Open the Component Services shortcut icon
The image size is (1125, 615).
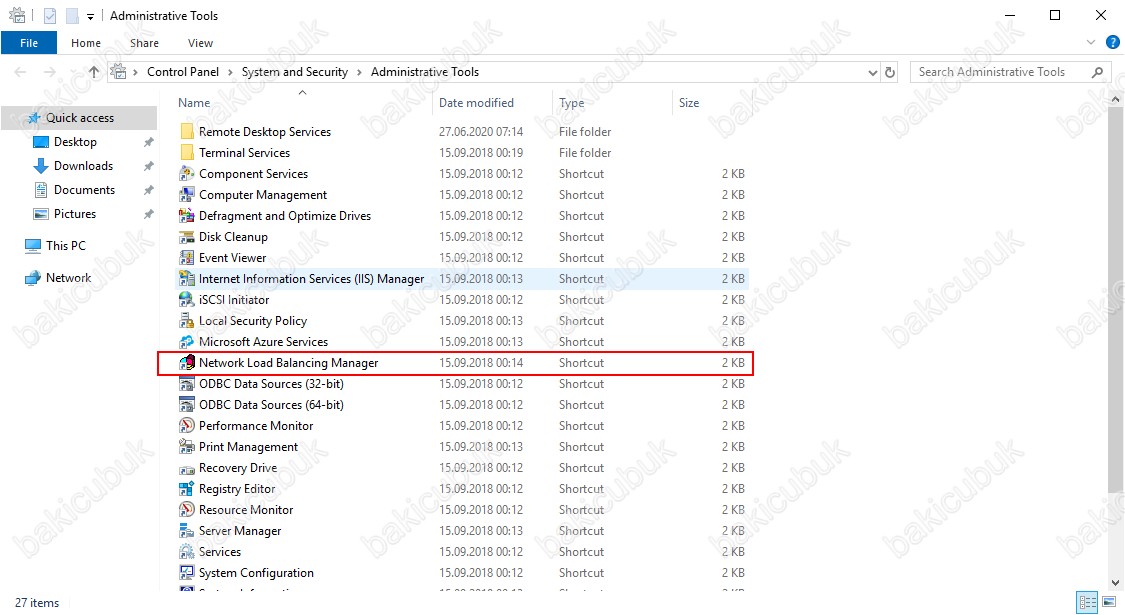coord(187,174)
